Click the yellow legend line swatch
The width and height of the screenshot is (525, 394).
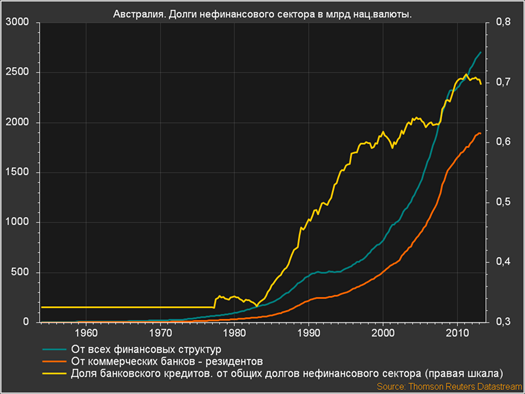pos(54,374)
